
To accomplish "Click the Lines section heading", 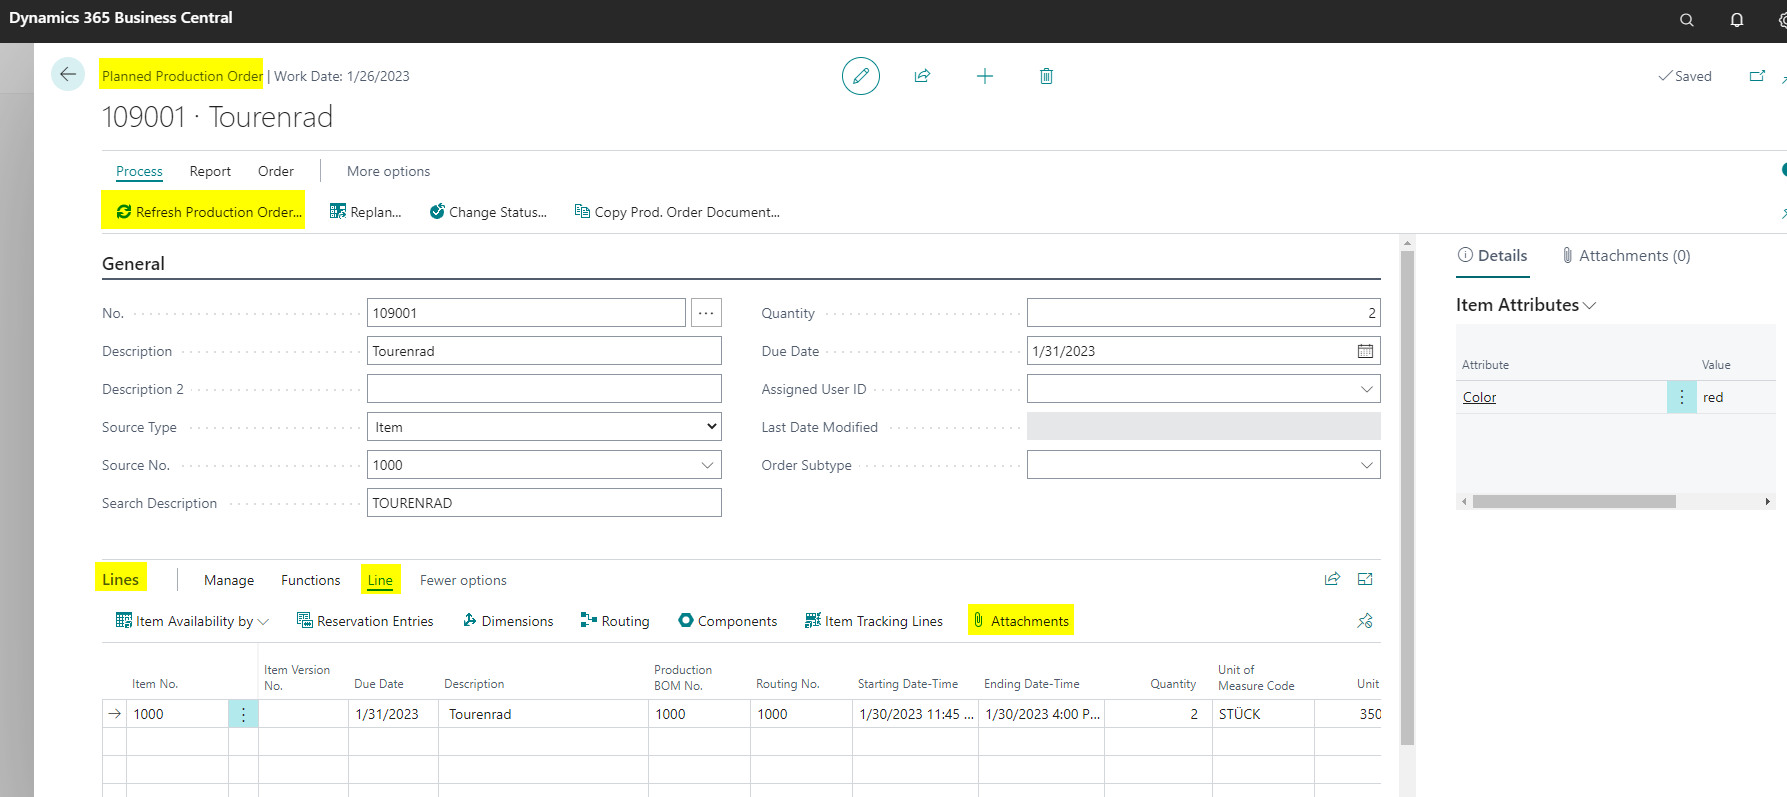I will (120, 579).
